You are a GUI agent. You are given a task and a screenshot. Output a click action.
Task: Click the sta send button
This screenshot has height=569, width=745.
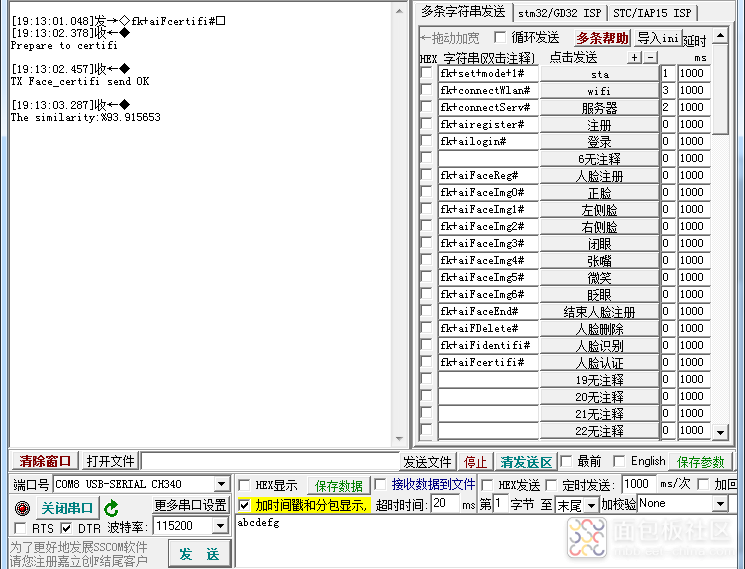(600, 74)
